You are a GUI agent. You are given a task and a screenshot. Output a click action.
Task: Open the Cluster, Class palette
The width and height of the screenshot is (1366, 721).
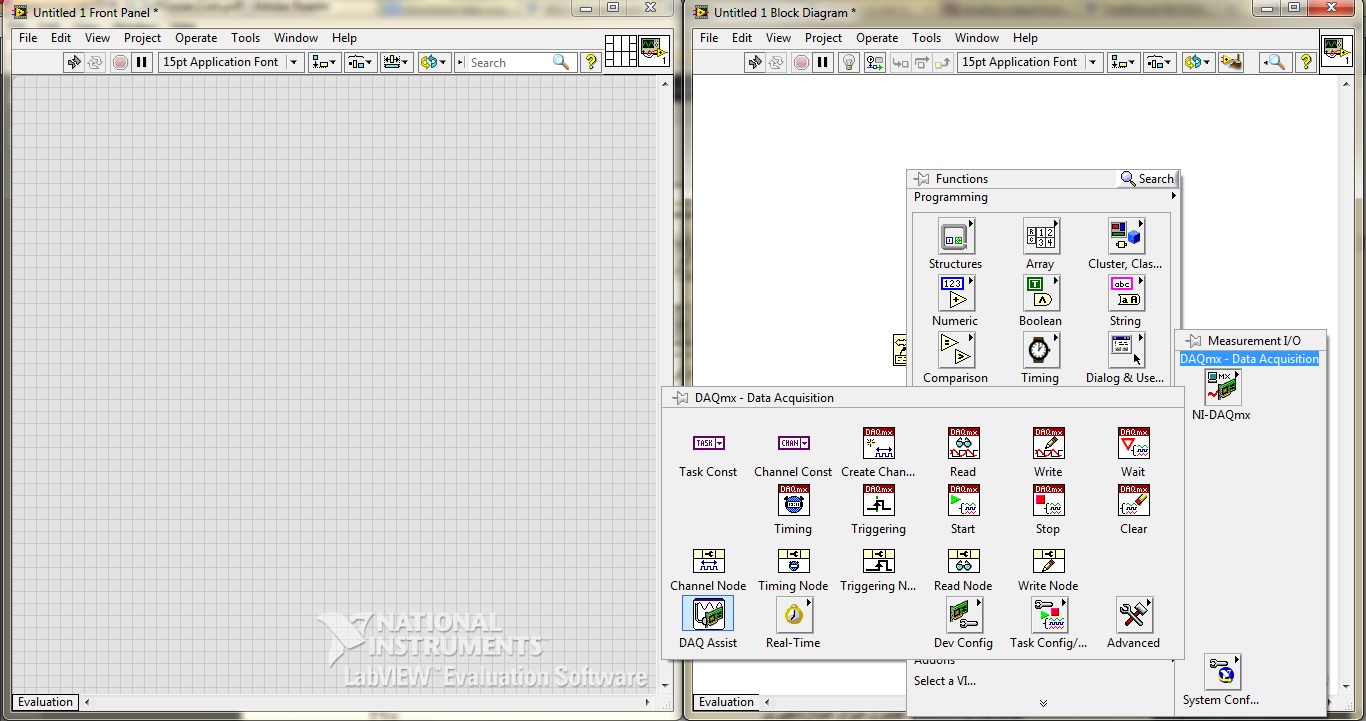pyautogui.click(x=1126, y=237)
